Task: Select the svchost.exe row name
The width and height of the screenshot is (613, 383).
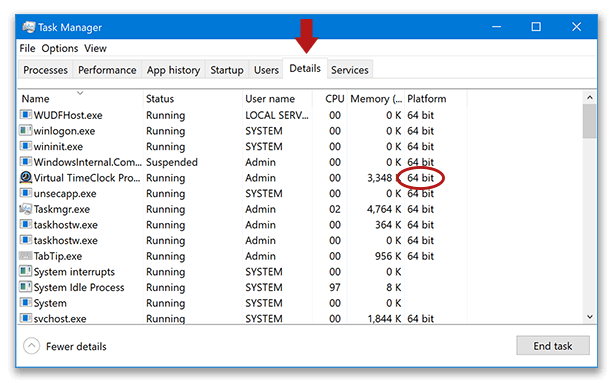Action: click(x=60, y=319)
